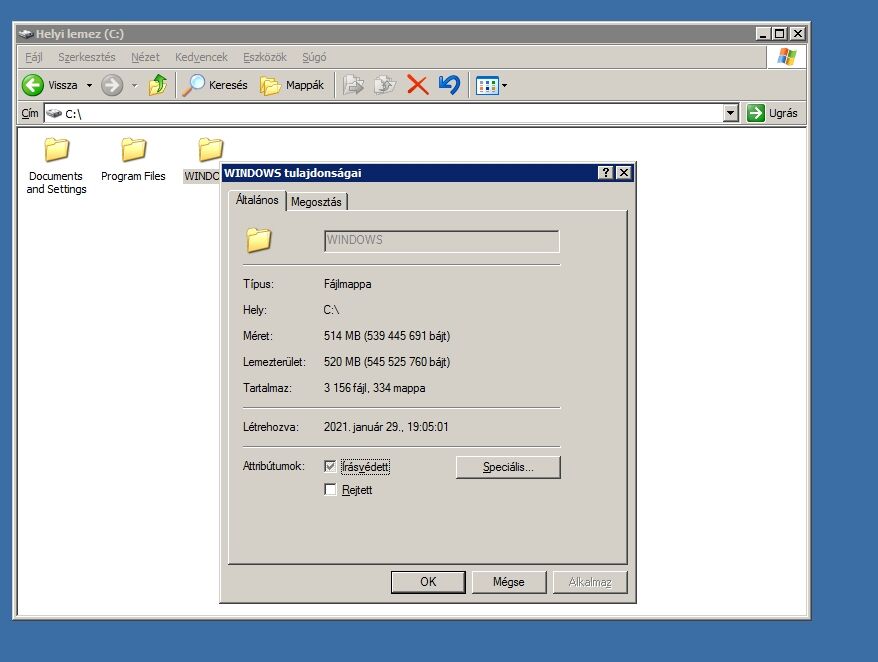Image resolution: width=878 pixels, height=662 pixels.
Task: Open the address bar dropdown
Action: 730,113
